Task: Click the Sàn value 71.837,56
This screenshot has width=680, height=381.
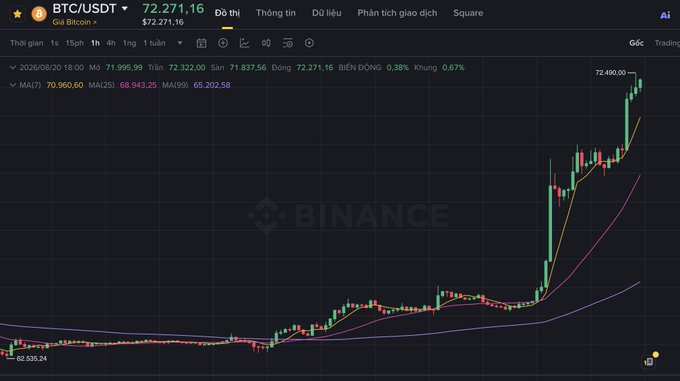Action: 248,68
